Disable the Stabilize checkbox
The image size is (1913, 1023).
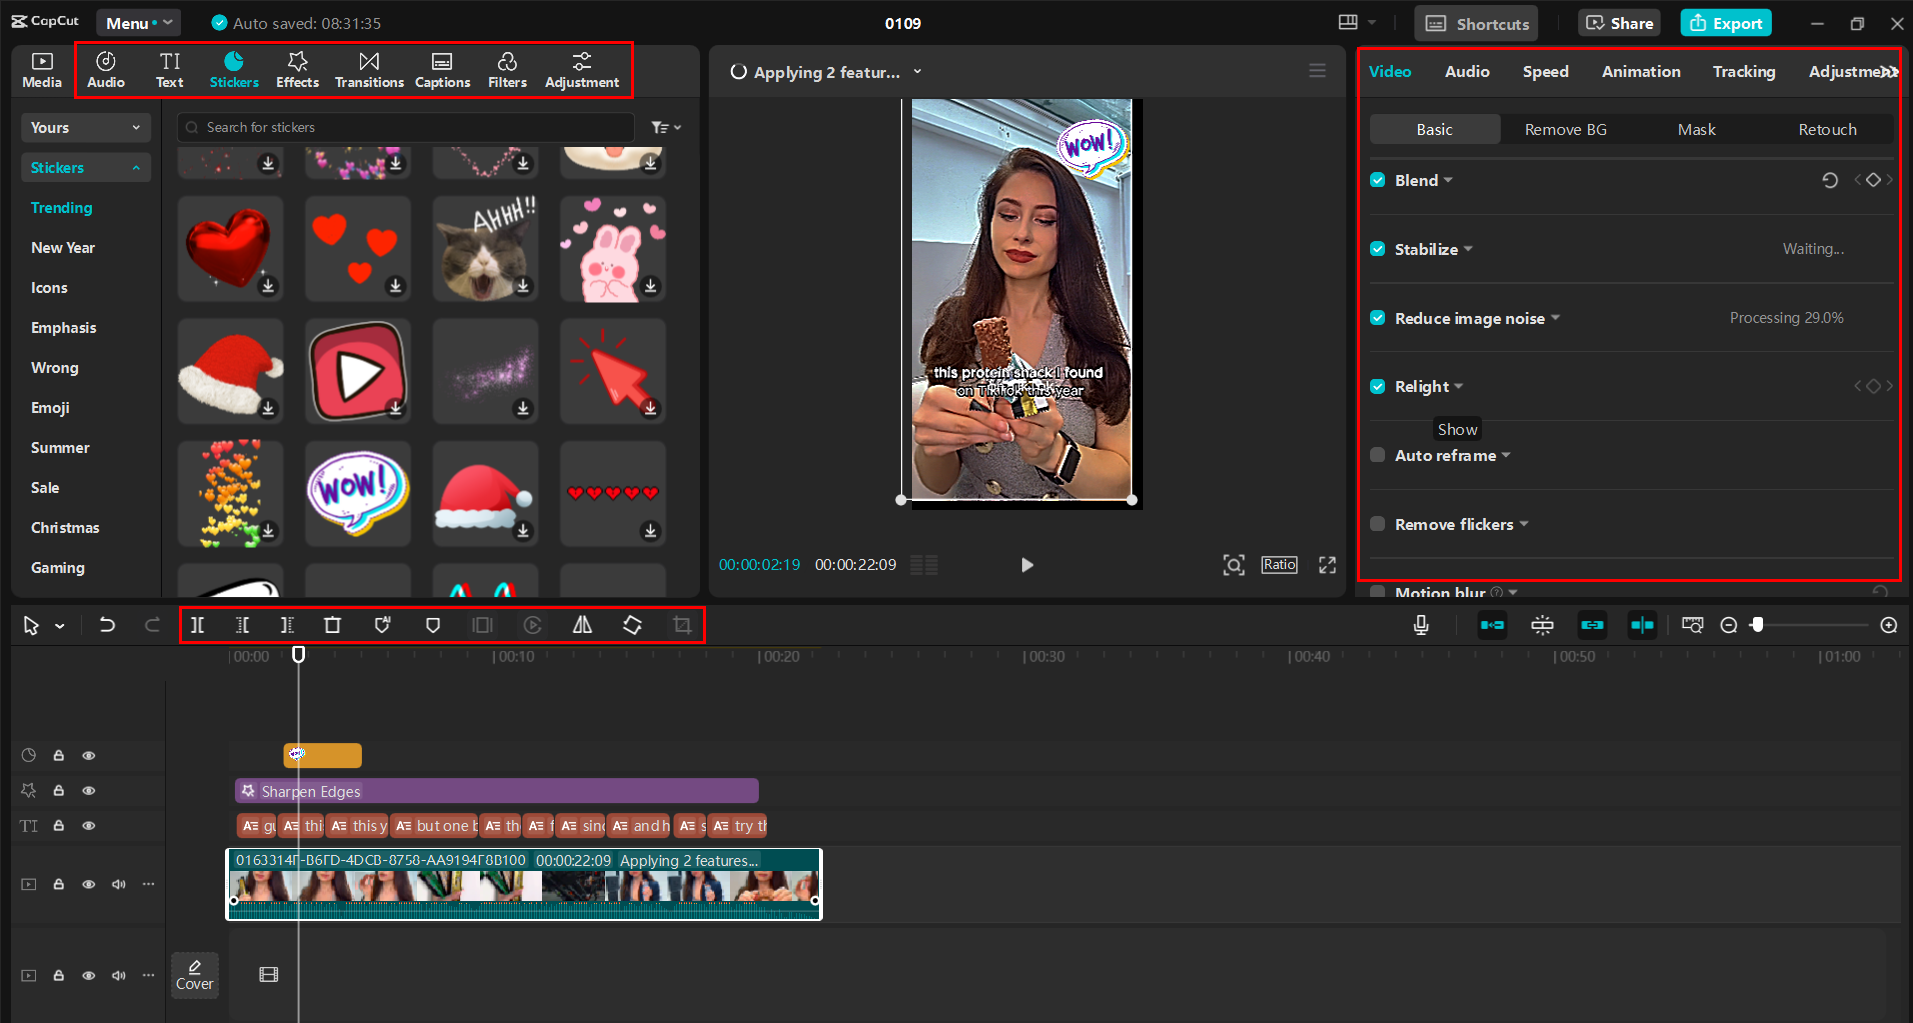(1377, 249)
